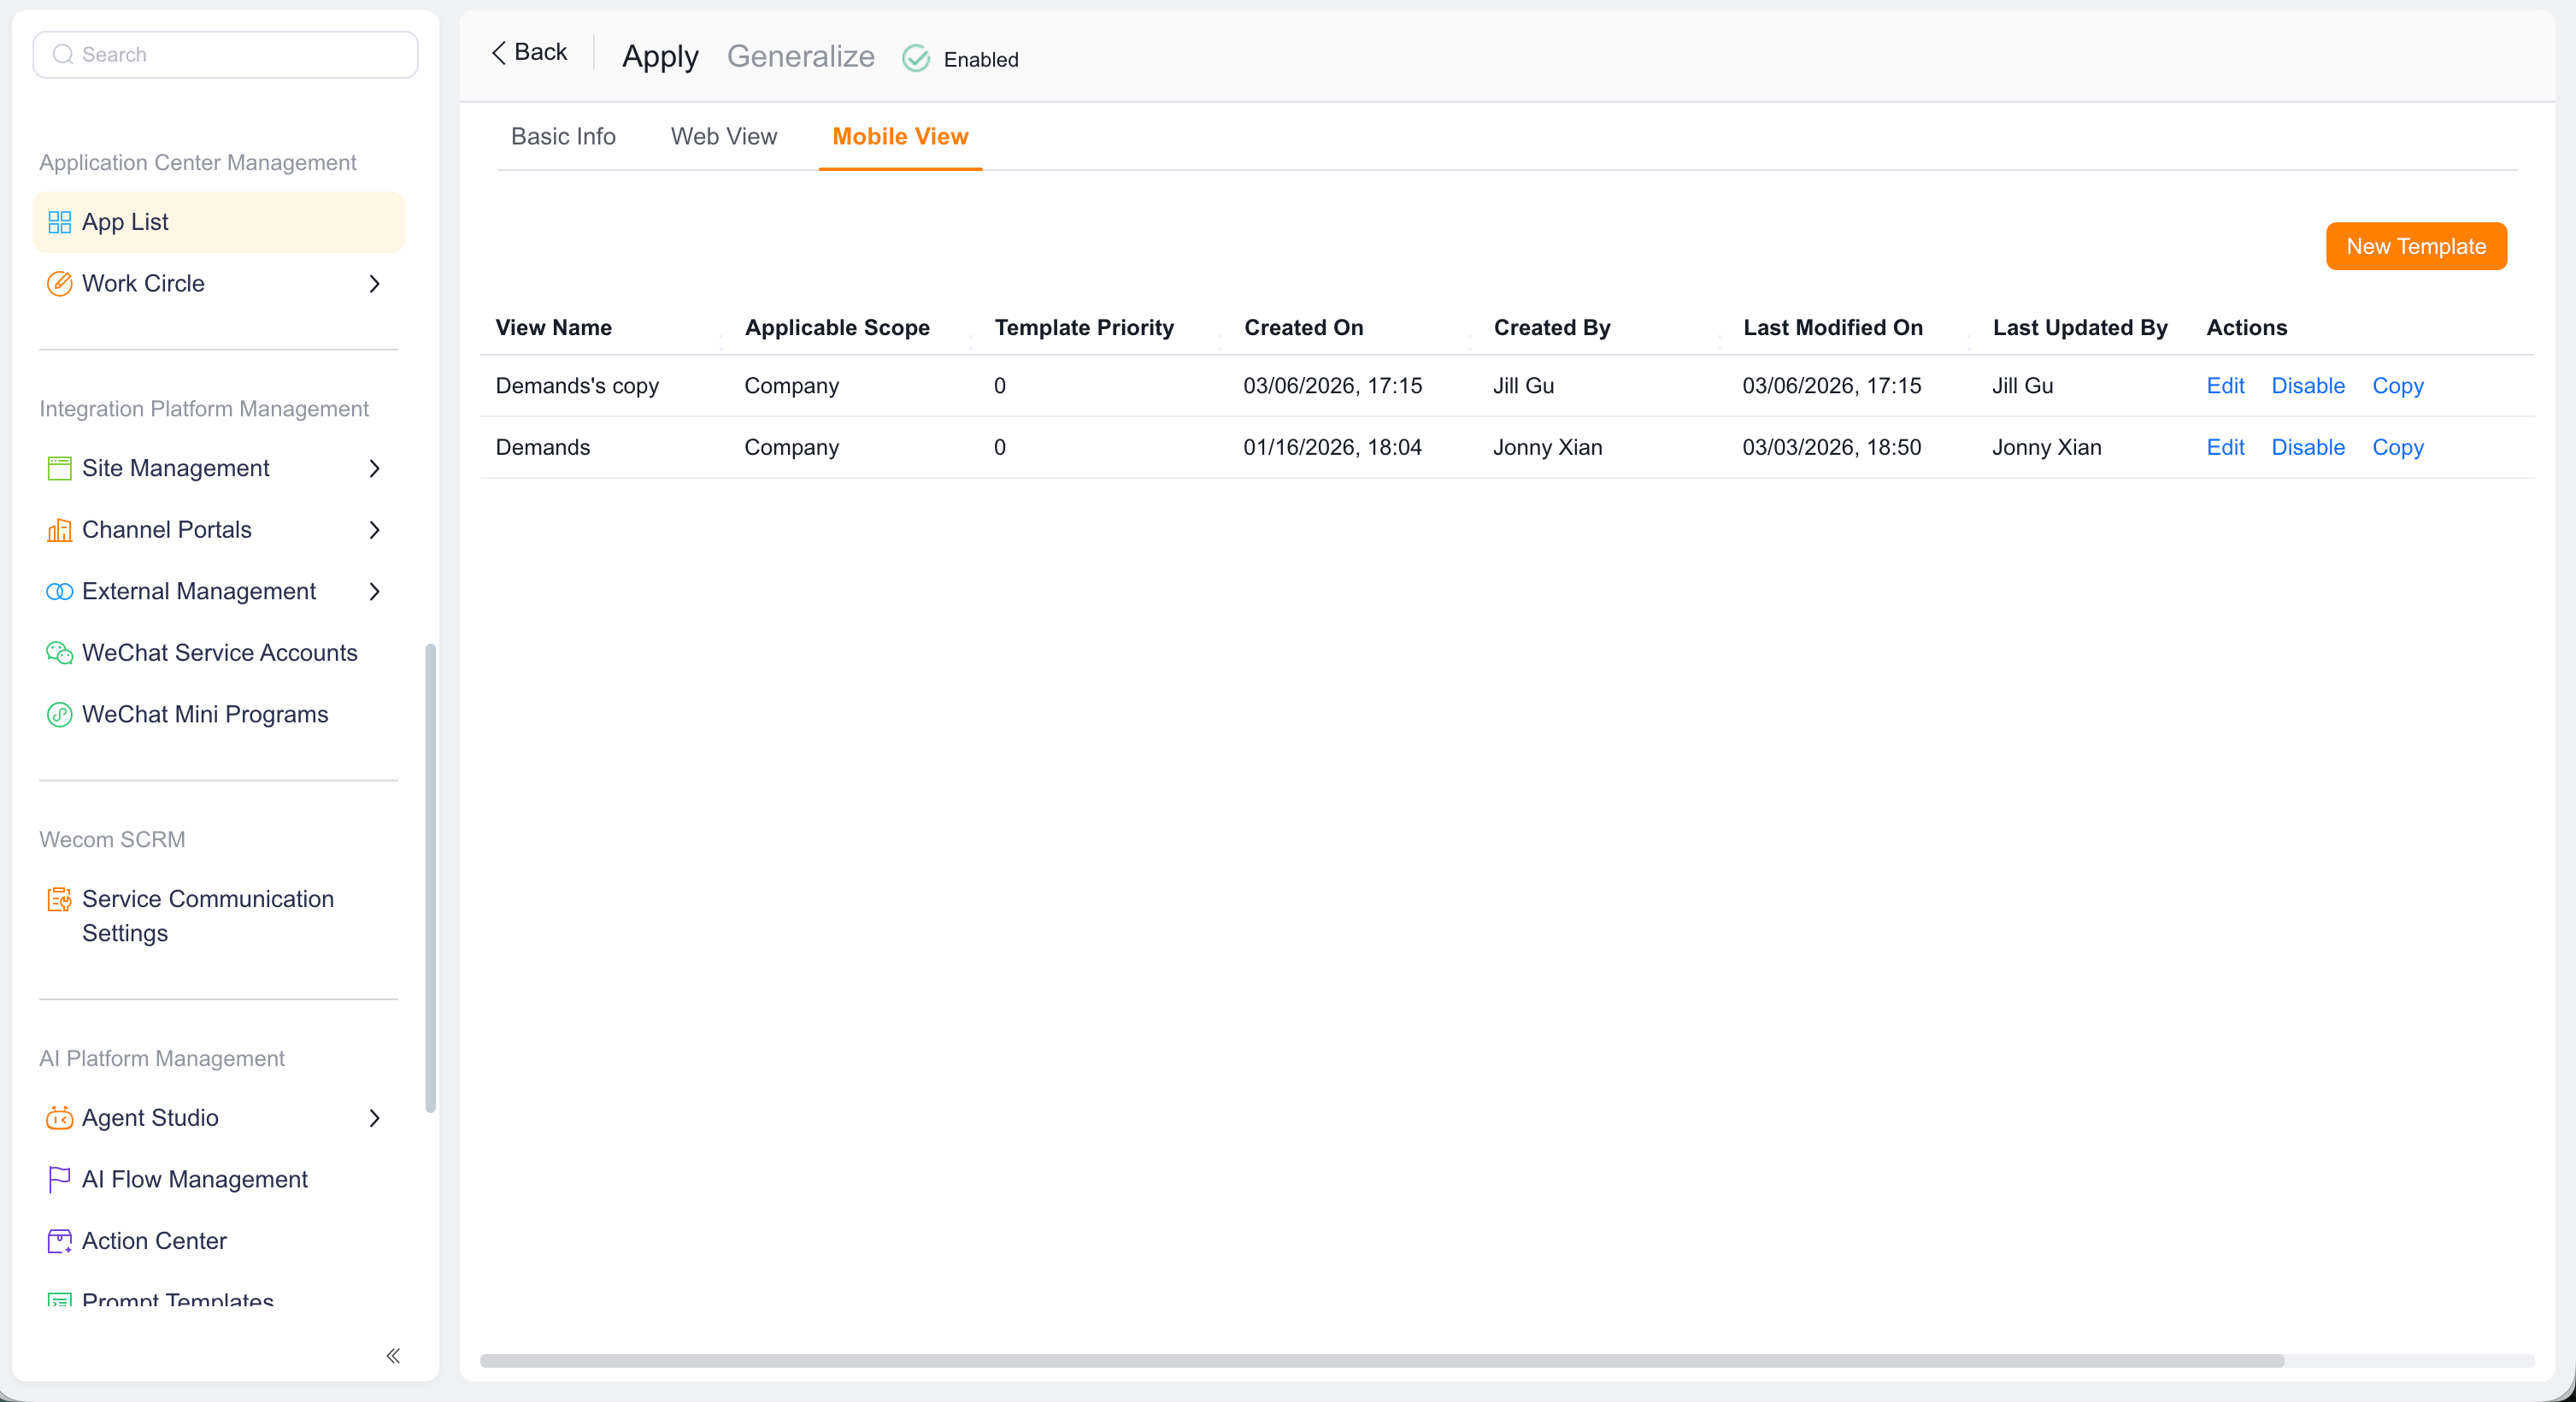Click the Action Center icon
2576x1402 pixels.
click(59, 1241)
